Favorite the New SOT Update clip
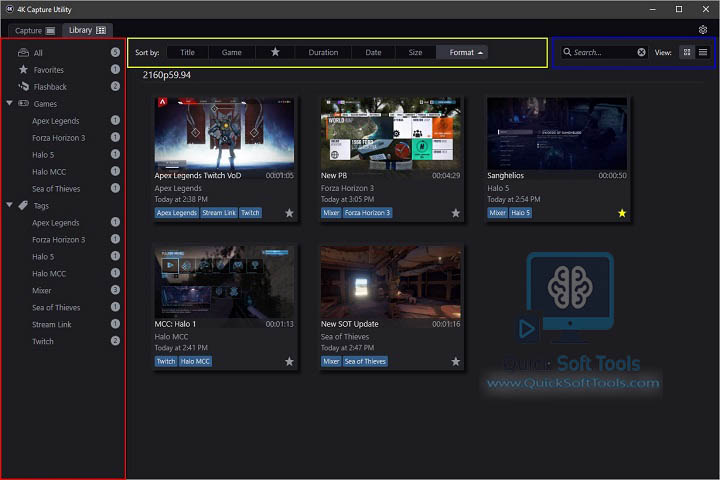Image resolution: width=720 pixels, height=480 pixels. pos(456,361)
